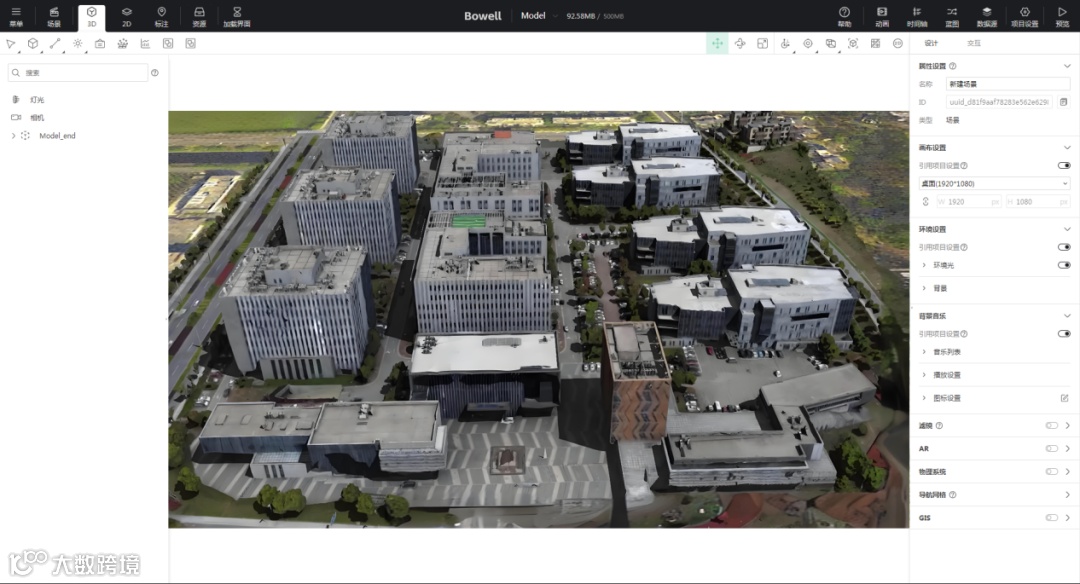Open the 资源 resources panel
1080x584 pixels.
[199, 16]
